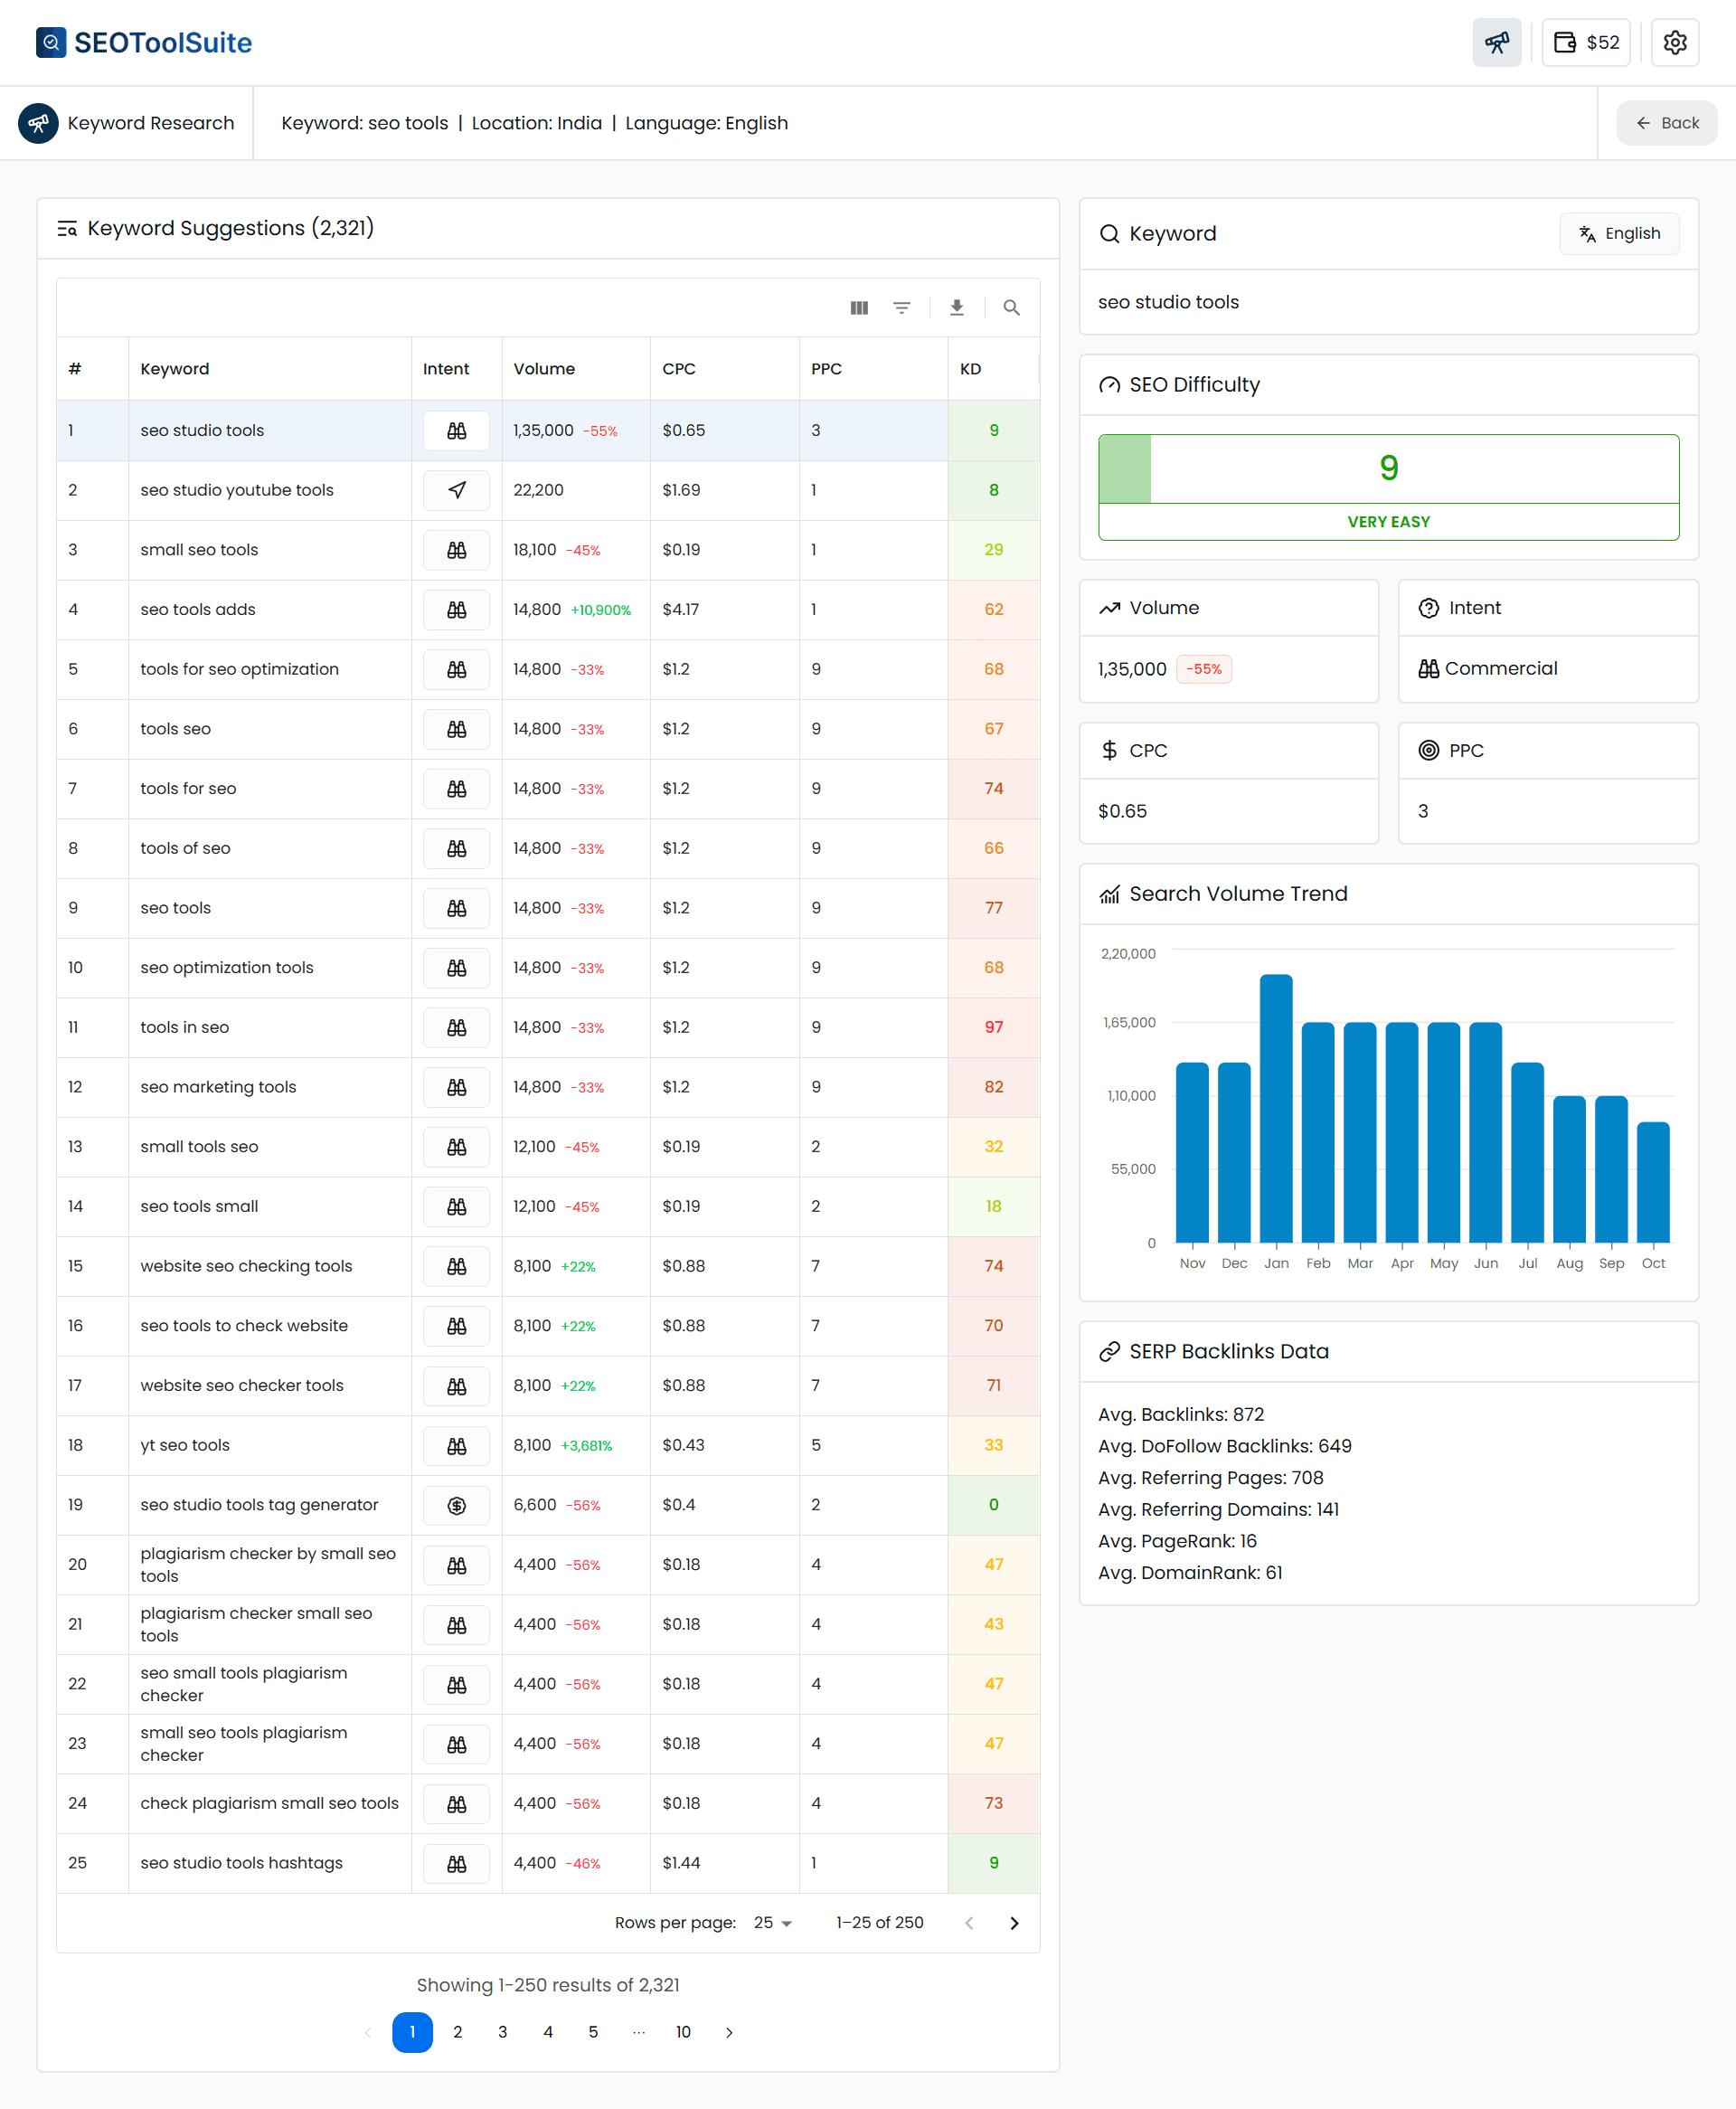Select the Keyword Research navigation item

click(128, 122)
